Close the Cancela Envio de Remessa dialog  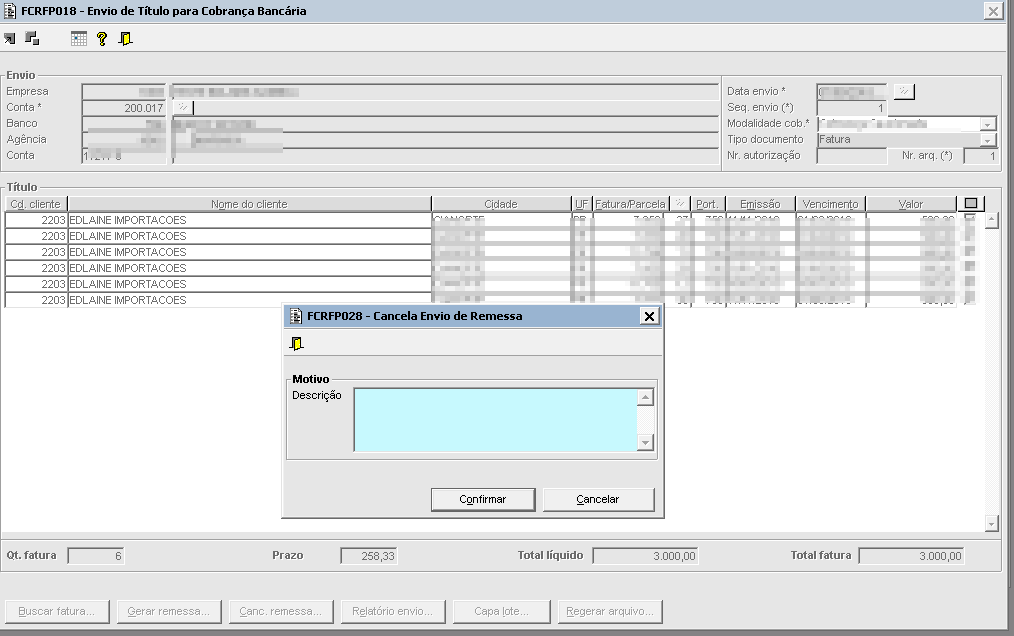click(649, 316)
